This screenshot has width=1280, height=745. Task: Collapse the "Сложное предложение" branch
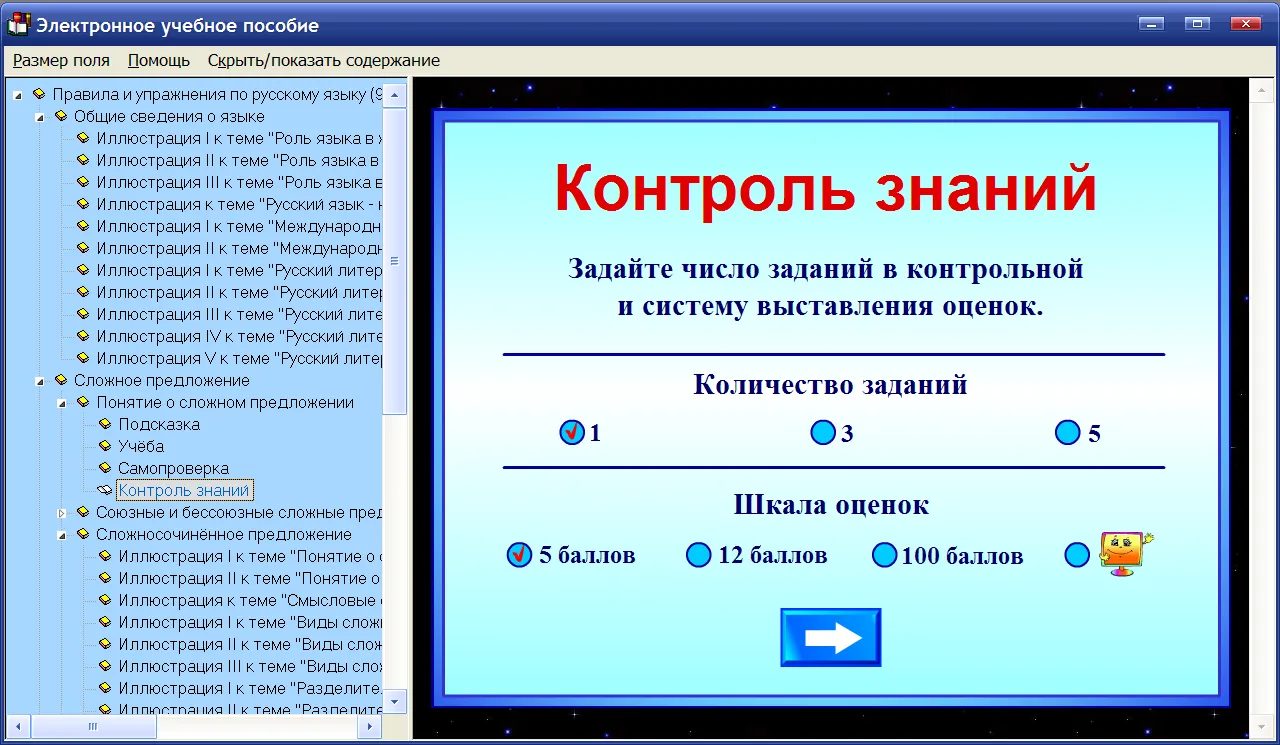click(x=40, y=381)
